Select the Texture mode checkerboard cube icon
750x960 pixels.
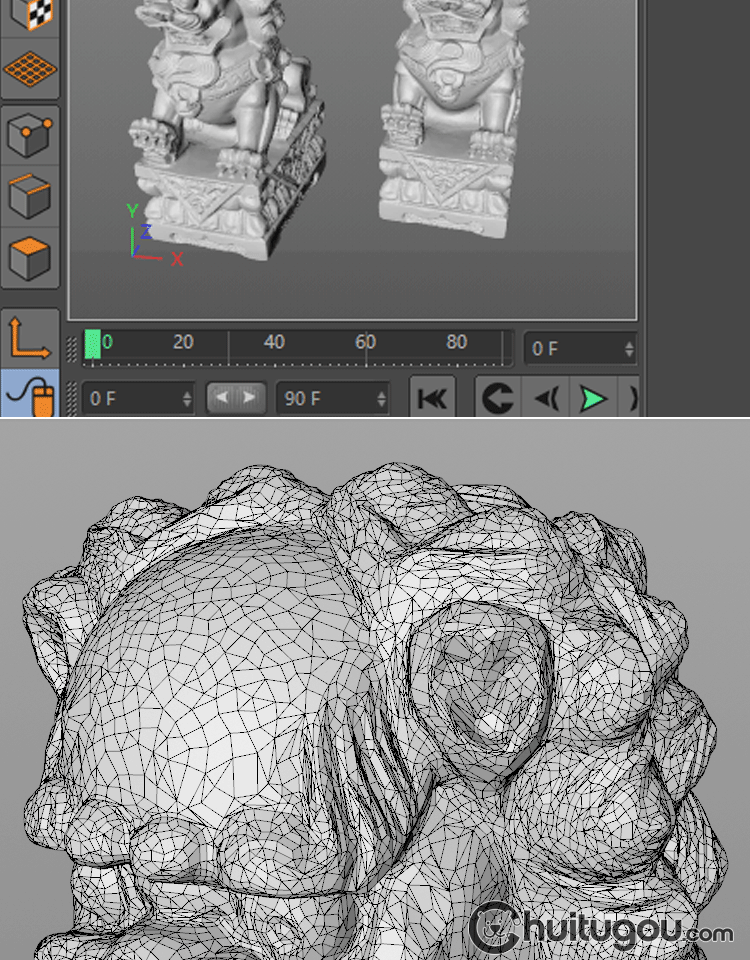(x=29, y=15)
